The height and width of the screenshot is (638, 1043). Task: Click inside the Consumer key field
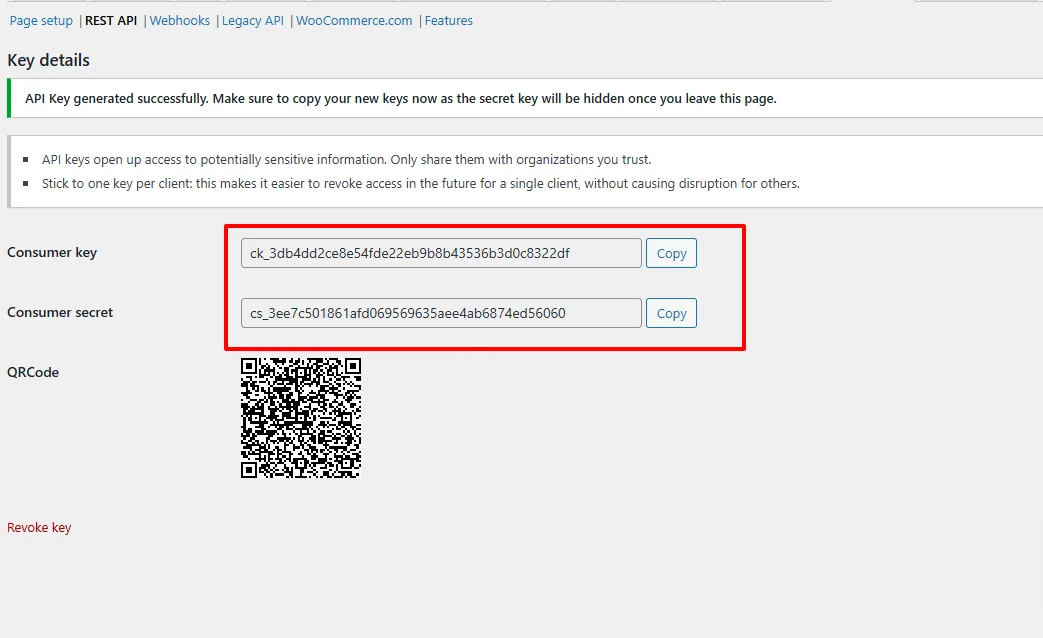[441, 253]
